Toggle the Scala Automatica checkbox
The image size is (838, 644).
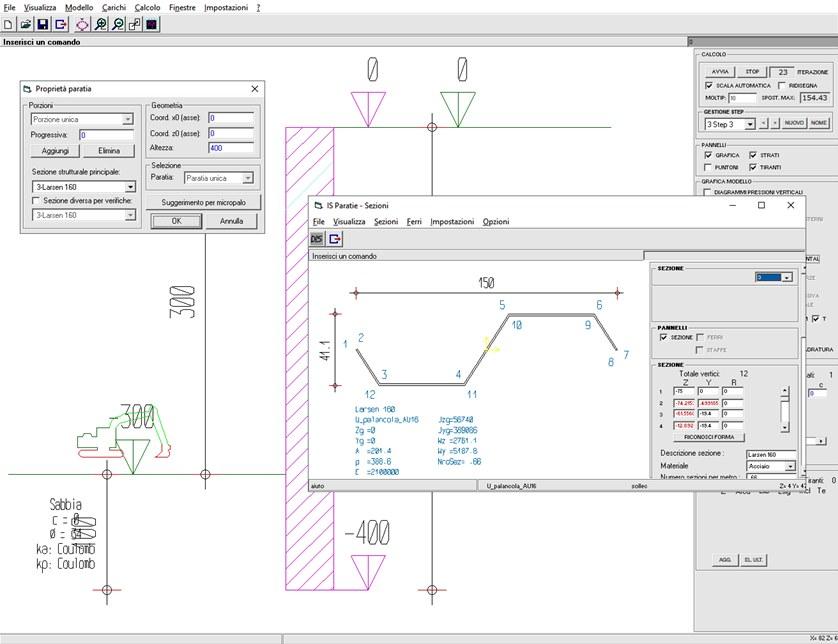(x=709, y=86)
